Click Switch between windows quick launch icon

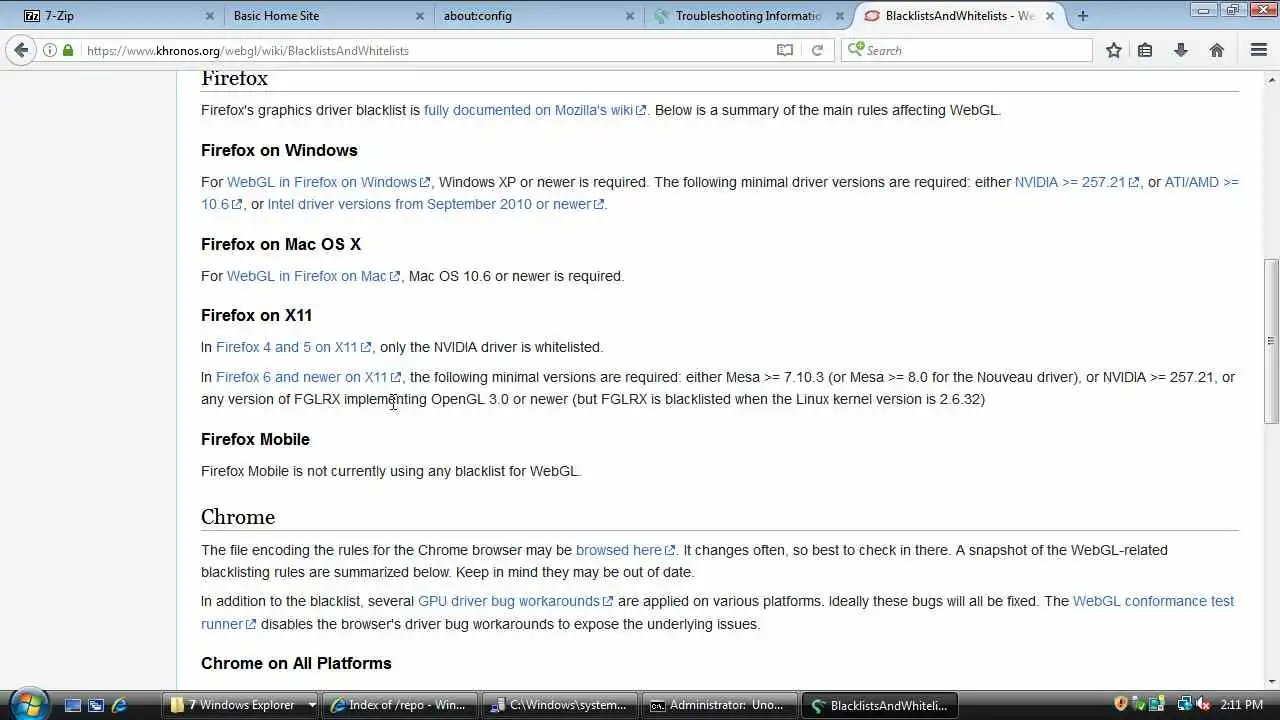click(x=96, y=705)
